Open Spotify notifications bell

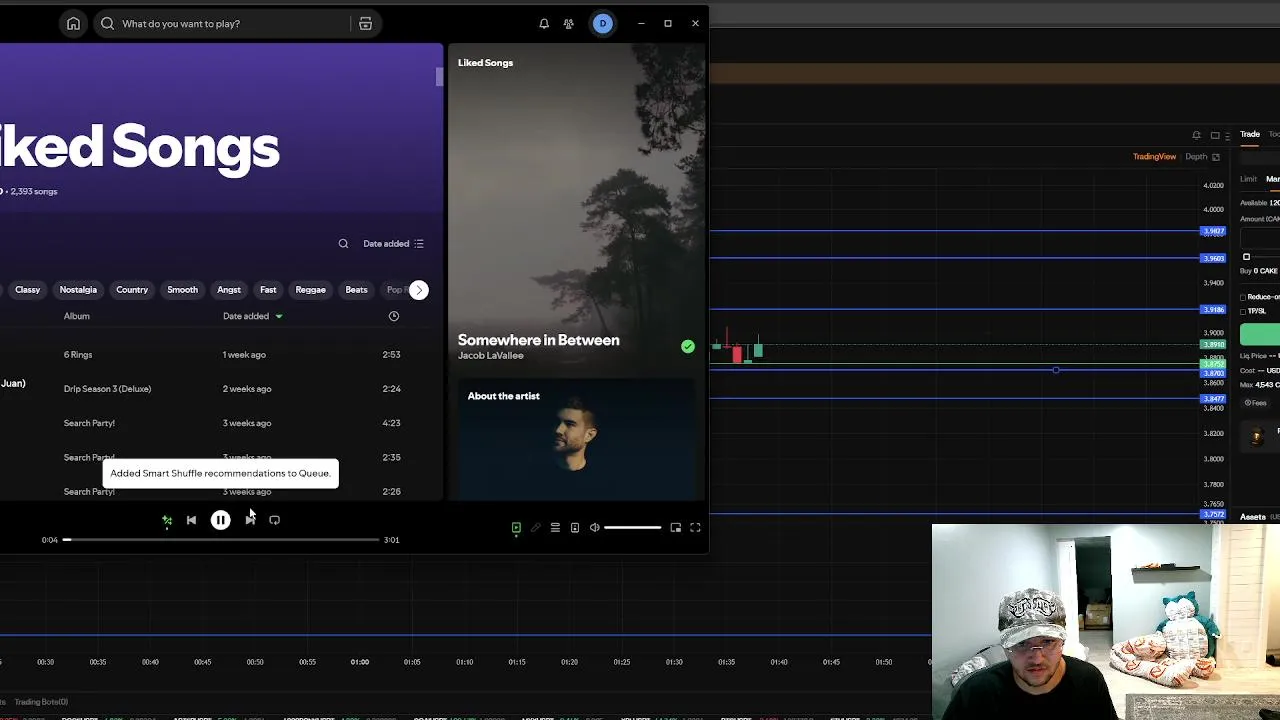tap(544, 23)
